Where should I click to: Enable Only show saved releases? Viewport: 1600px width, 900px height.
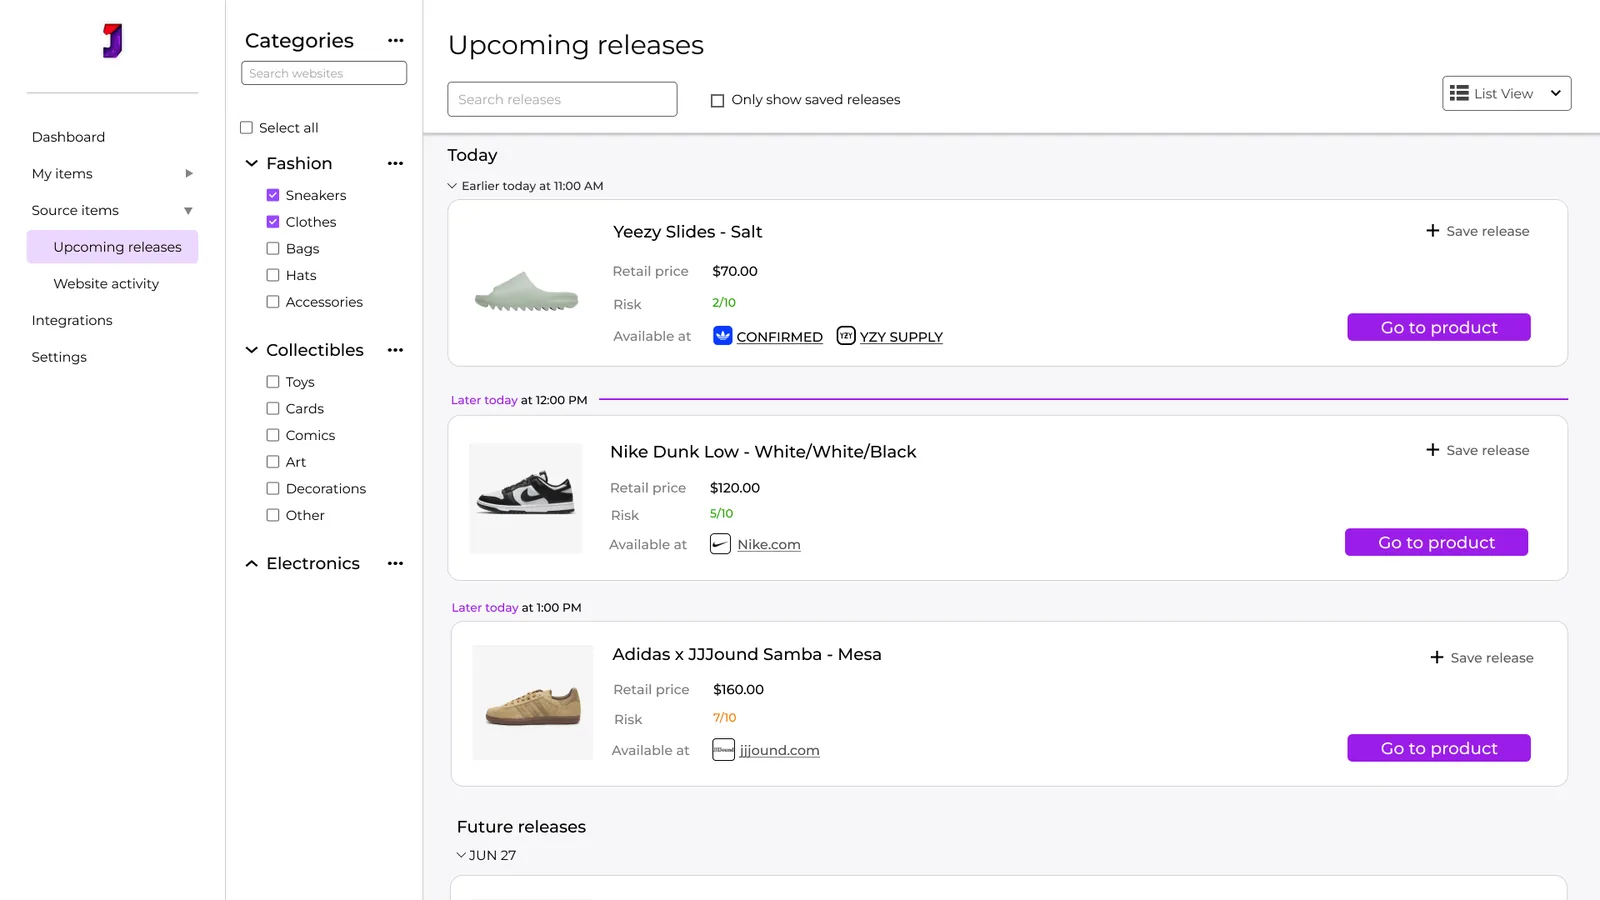717,100
